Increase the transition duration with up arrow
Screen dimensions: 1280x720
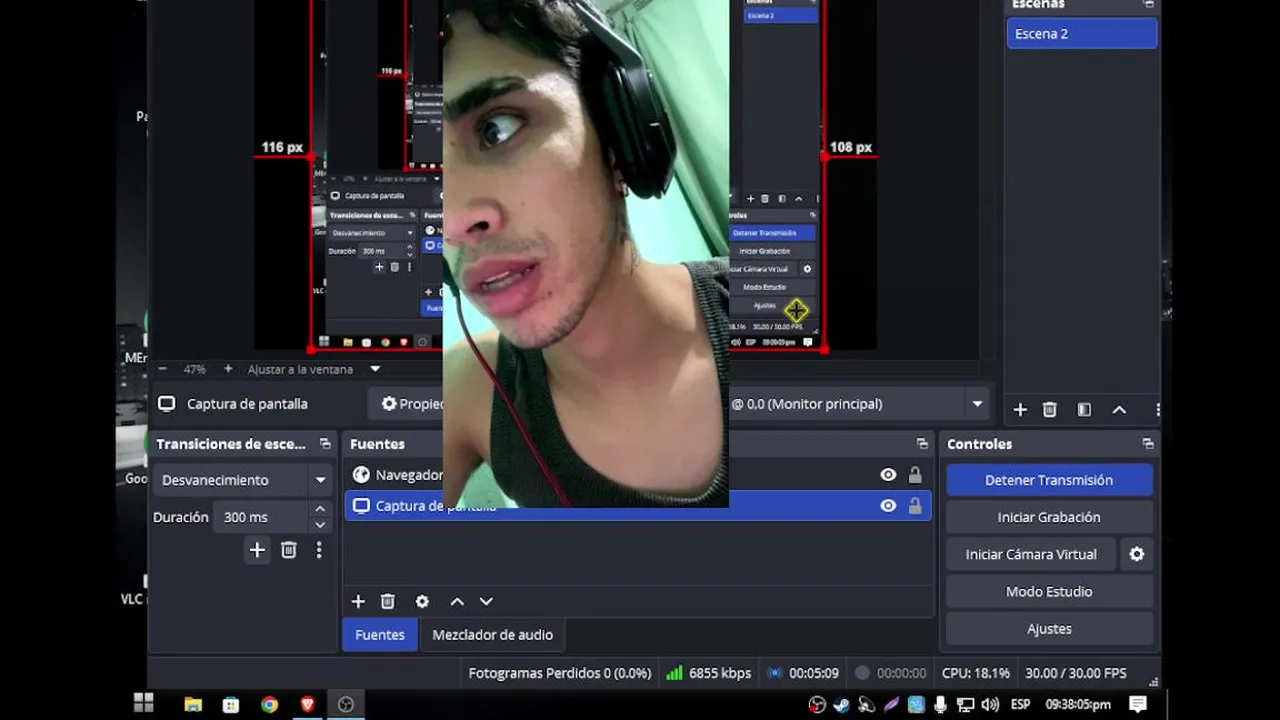pyautogui.click(x=320, y=510)
